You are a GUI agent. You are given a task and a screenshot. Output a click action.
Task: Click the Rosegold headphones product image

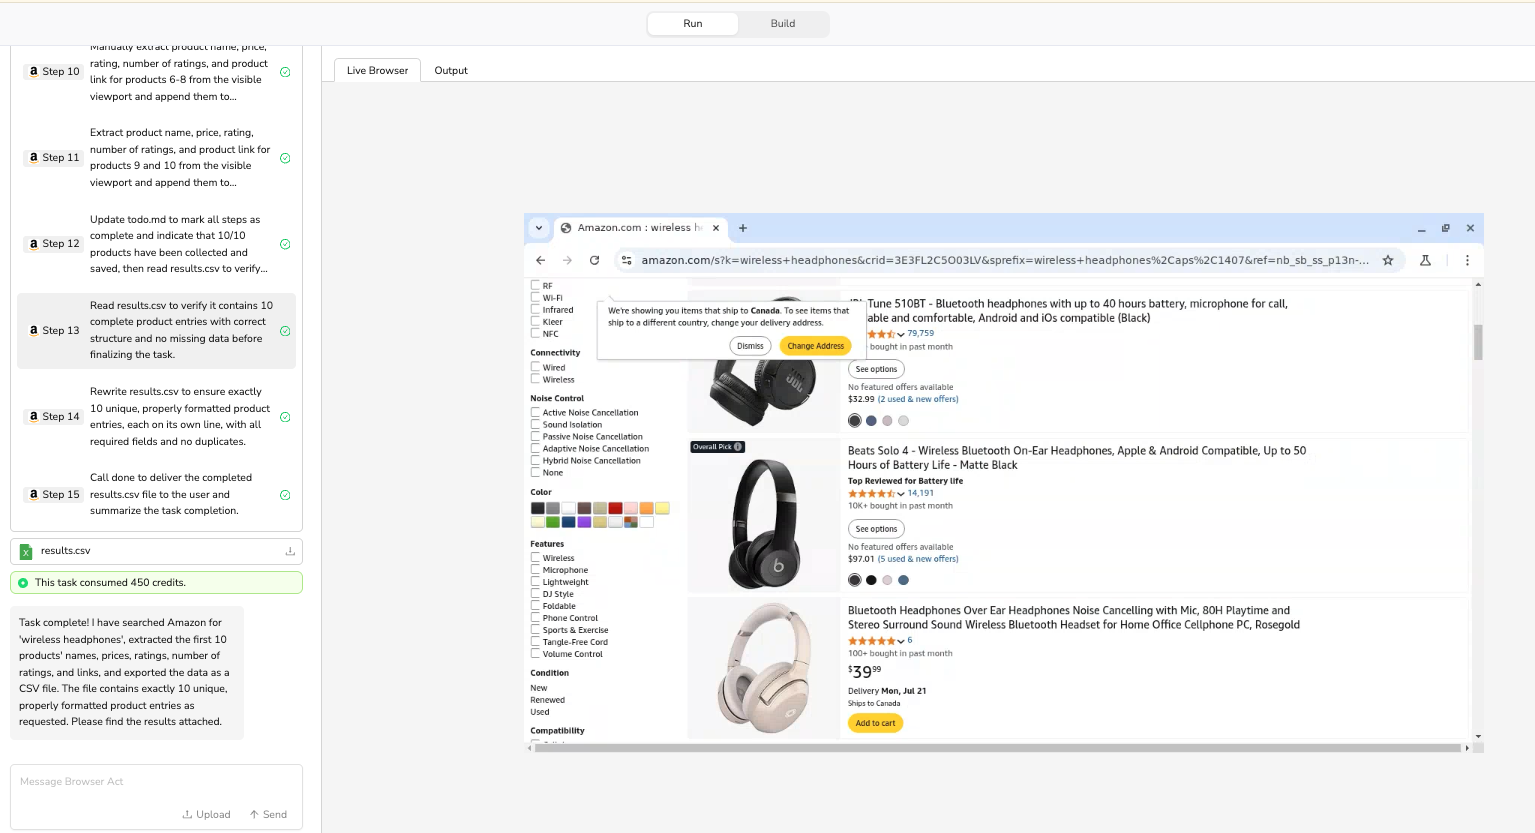(764, 668)
